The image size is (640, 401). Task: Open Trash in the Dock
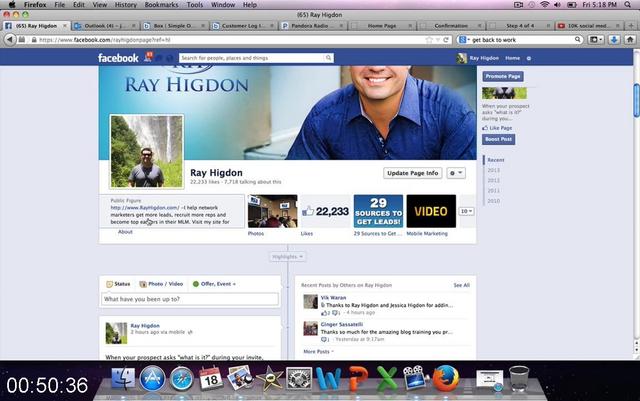[519, 379]
